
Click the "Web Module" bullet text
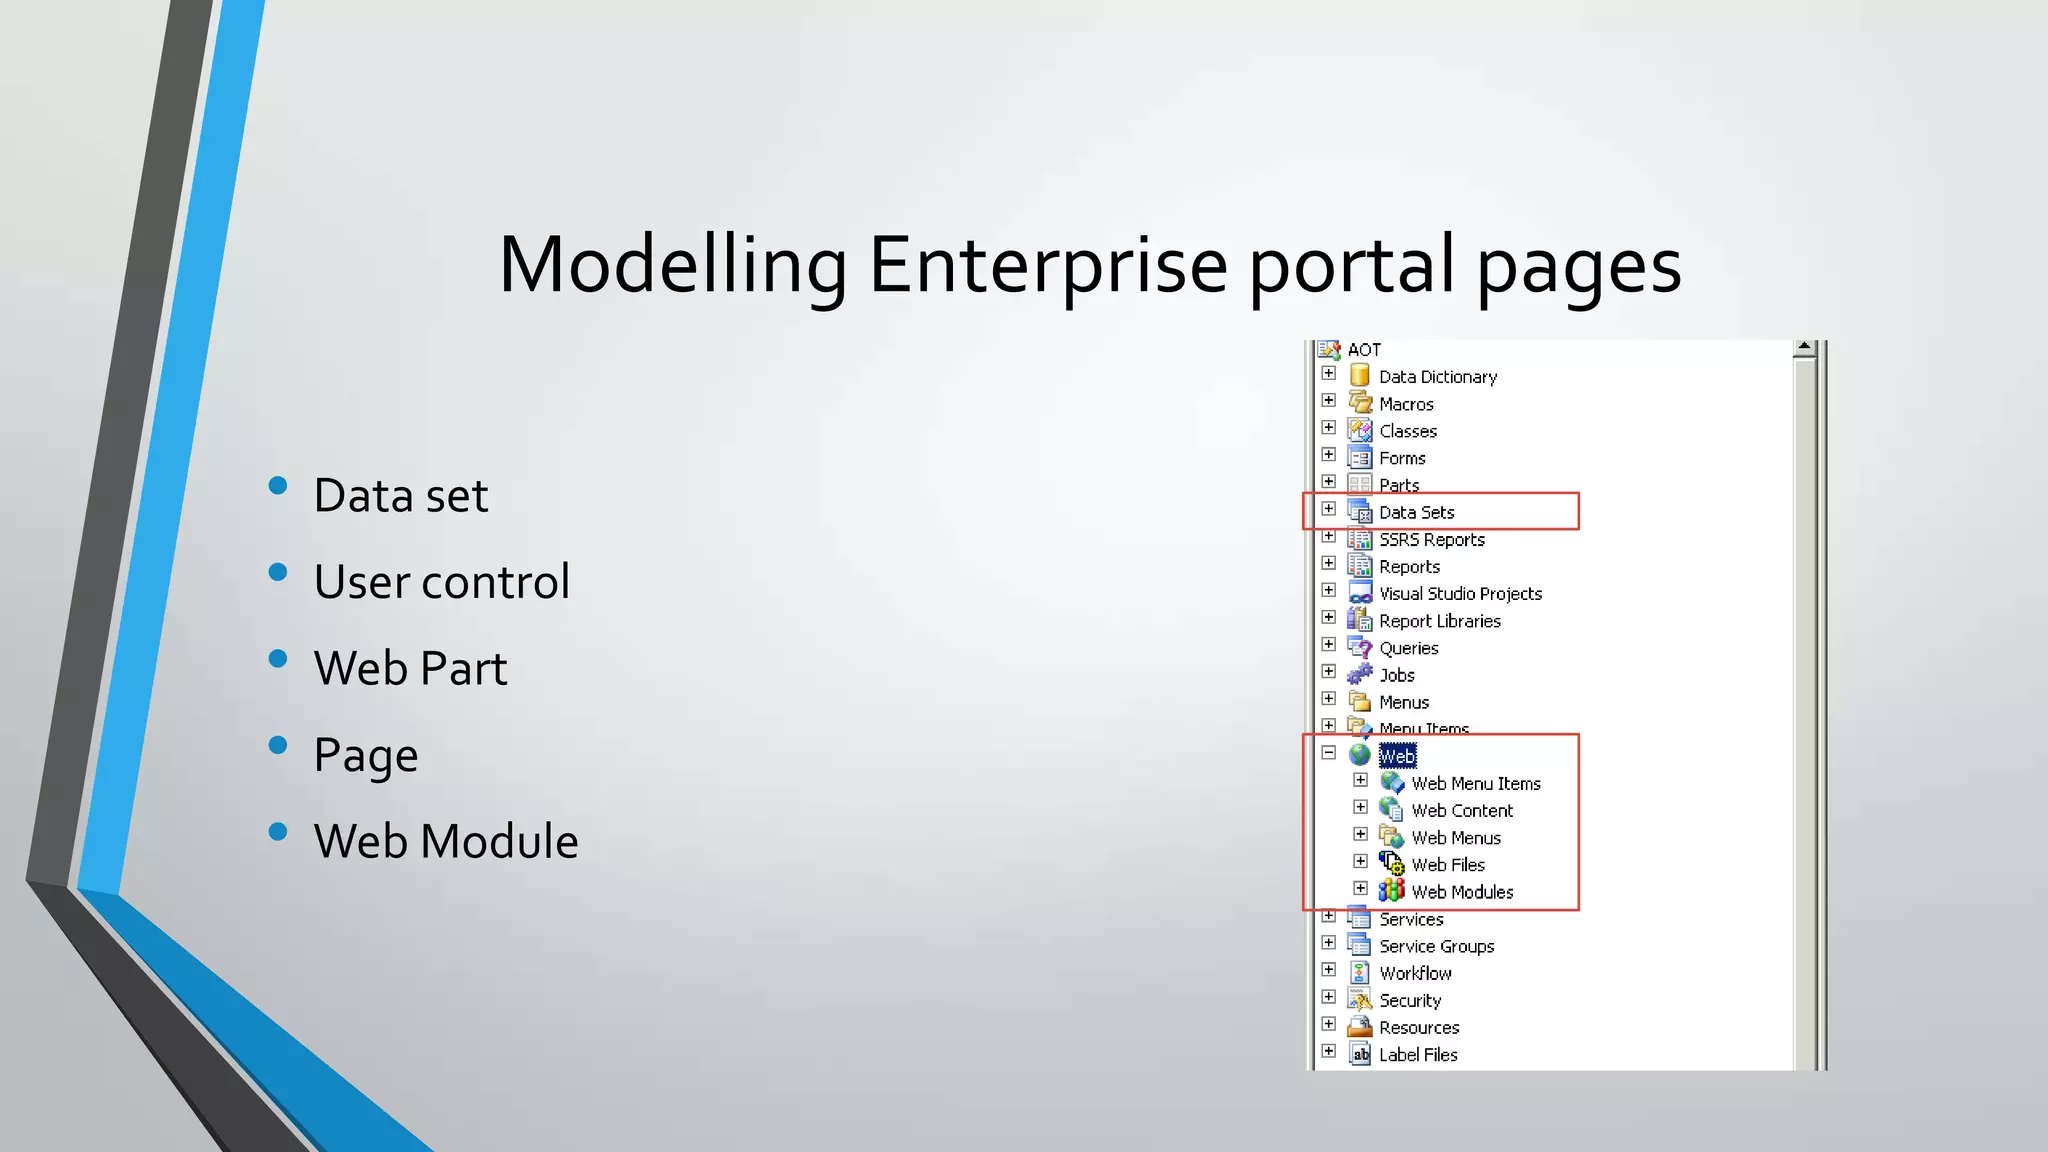[x=446, y=841]
